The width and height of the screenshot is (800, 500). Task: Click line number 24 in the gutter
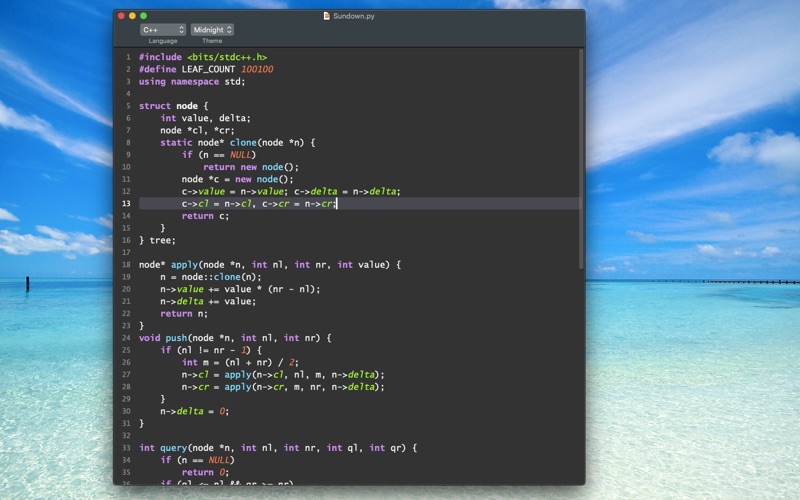(126, 338)
